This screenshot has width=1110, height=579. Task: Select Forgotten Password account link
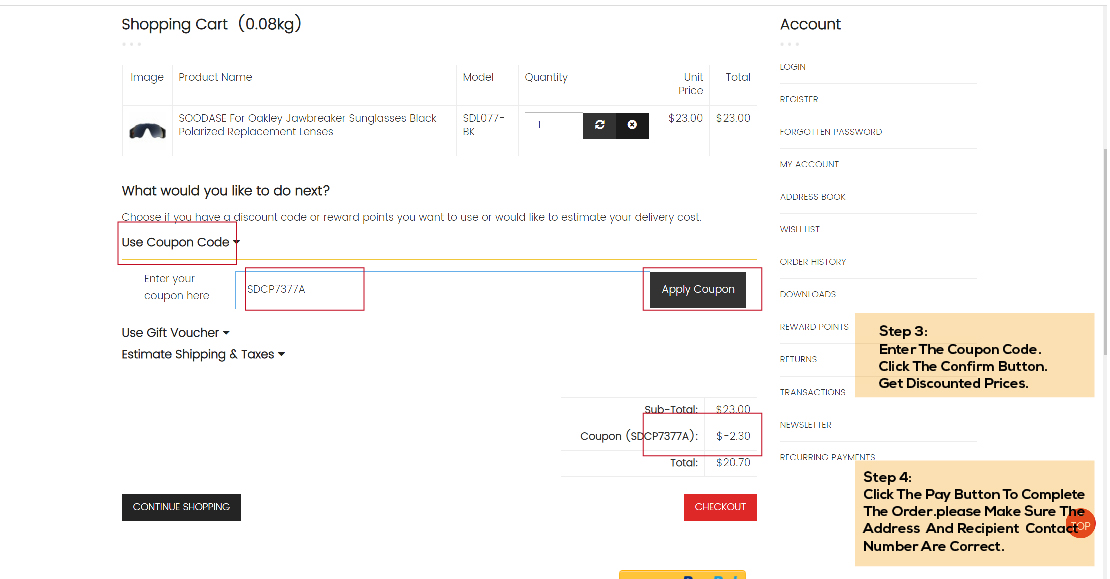[830, 132]
